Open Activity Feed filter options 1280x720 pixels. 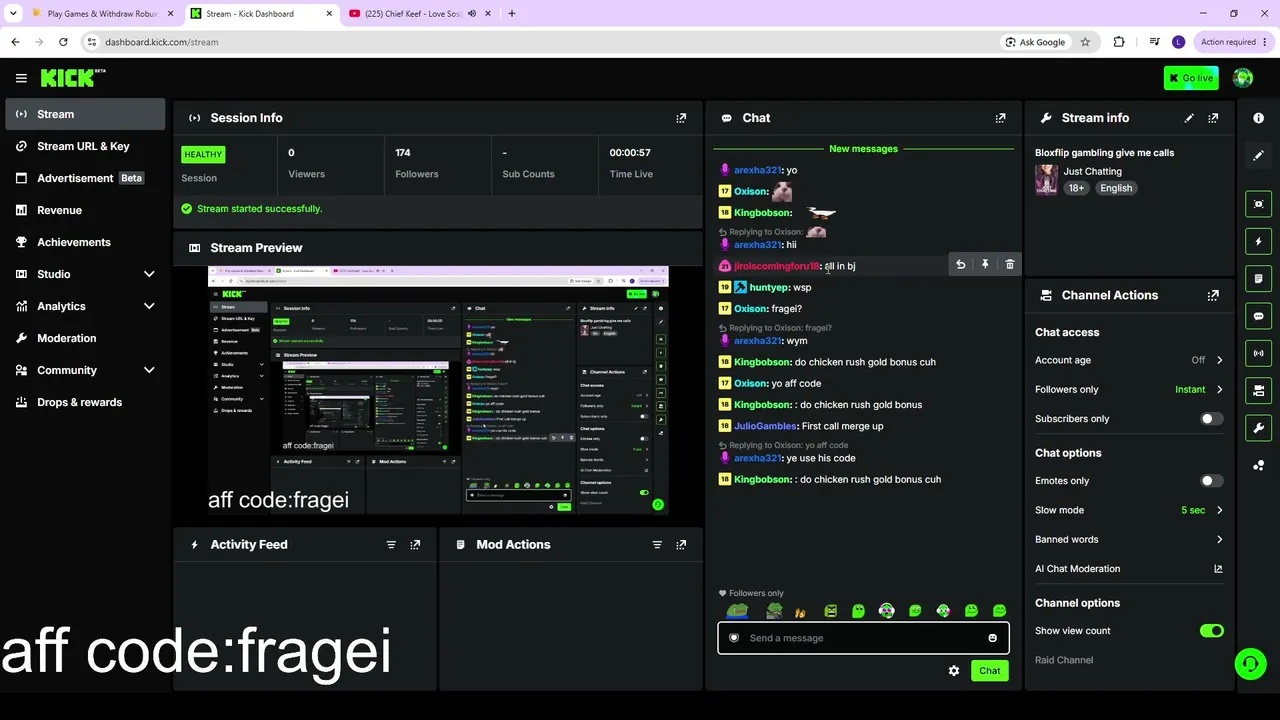(x=391, y=545)
